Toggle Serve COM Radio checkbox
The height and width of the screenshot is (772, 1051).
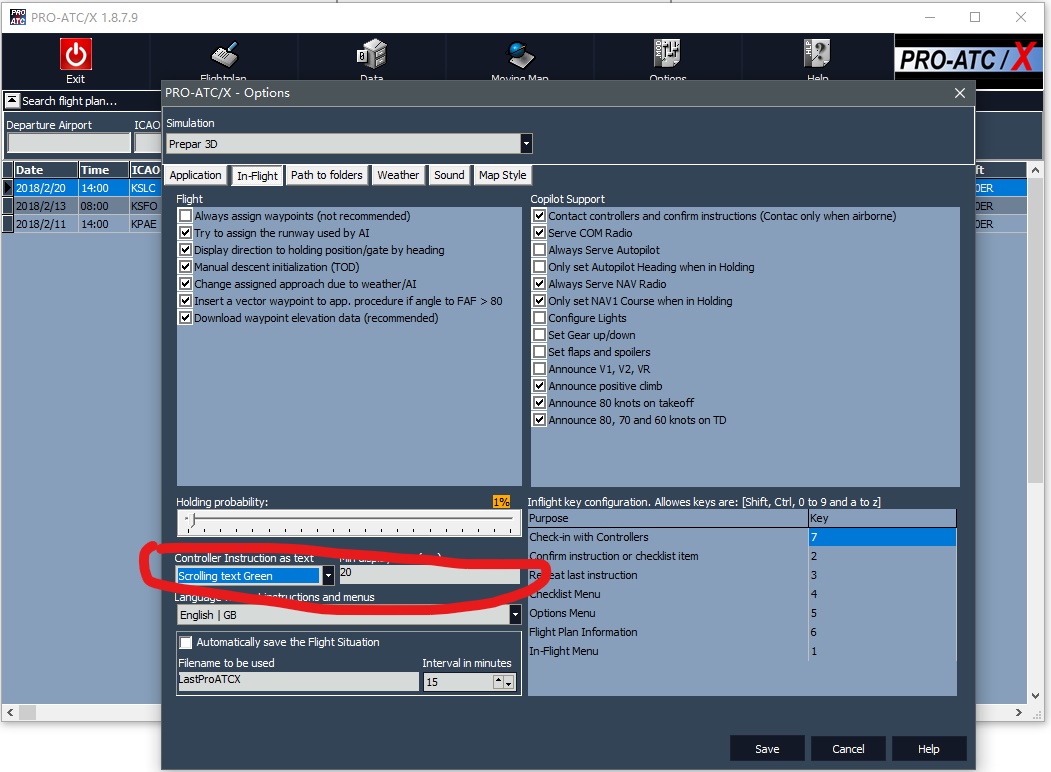[x=540, y=233]
